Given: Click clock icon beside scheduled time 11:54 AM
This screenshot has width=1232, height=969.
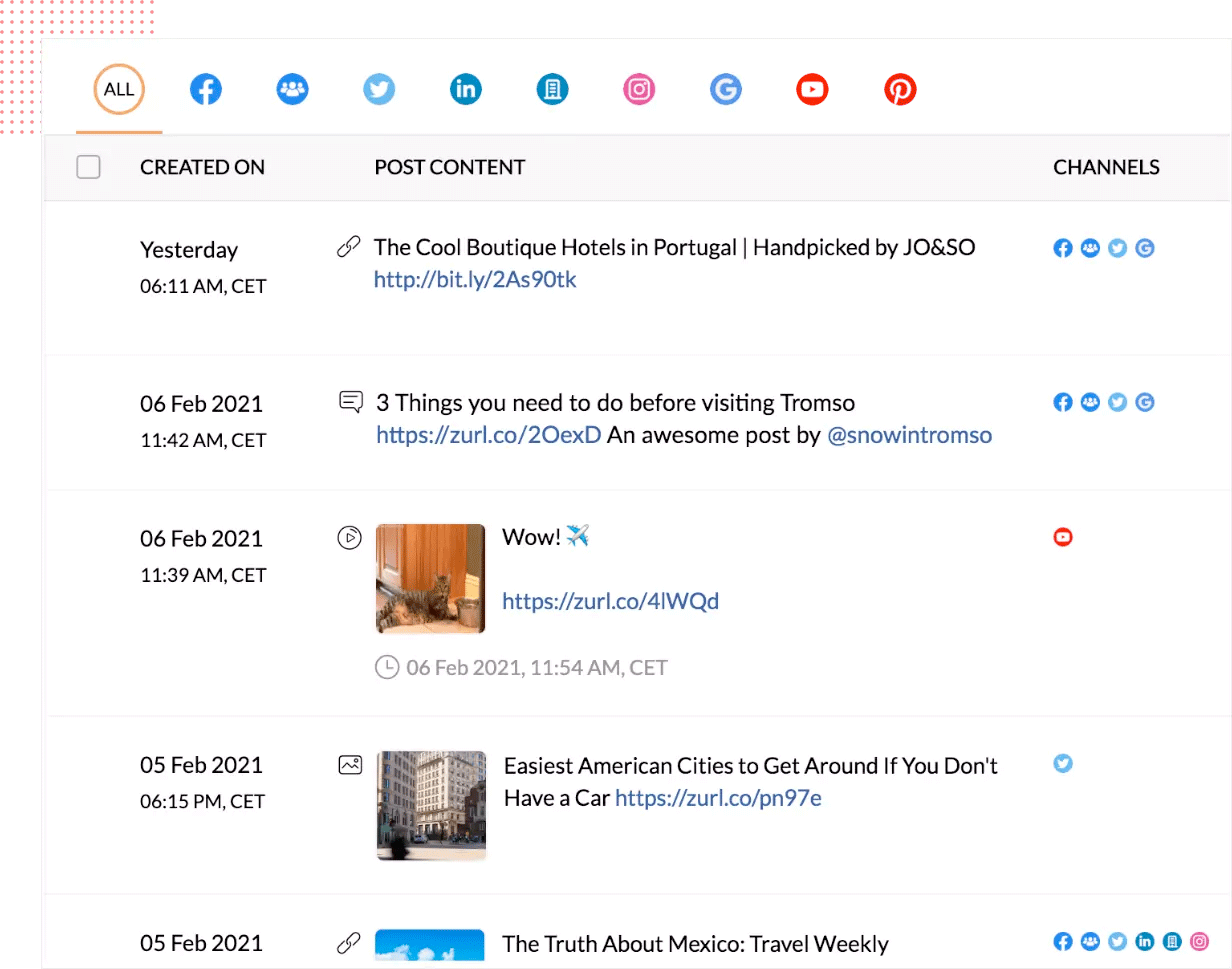Looking at the screenshot, I should (386, 667).
